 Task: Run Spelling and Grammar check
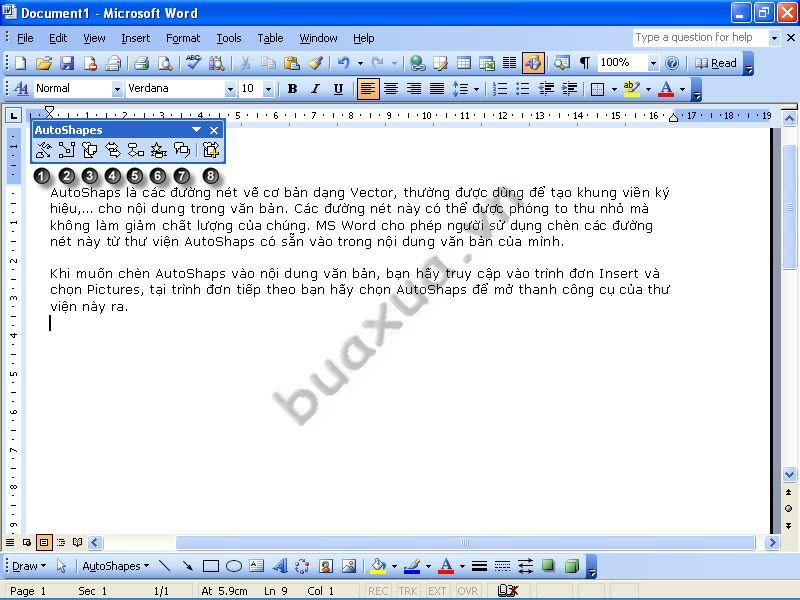(x=193, y=63)
